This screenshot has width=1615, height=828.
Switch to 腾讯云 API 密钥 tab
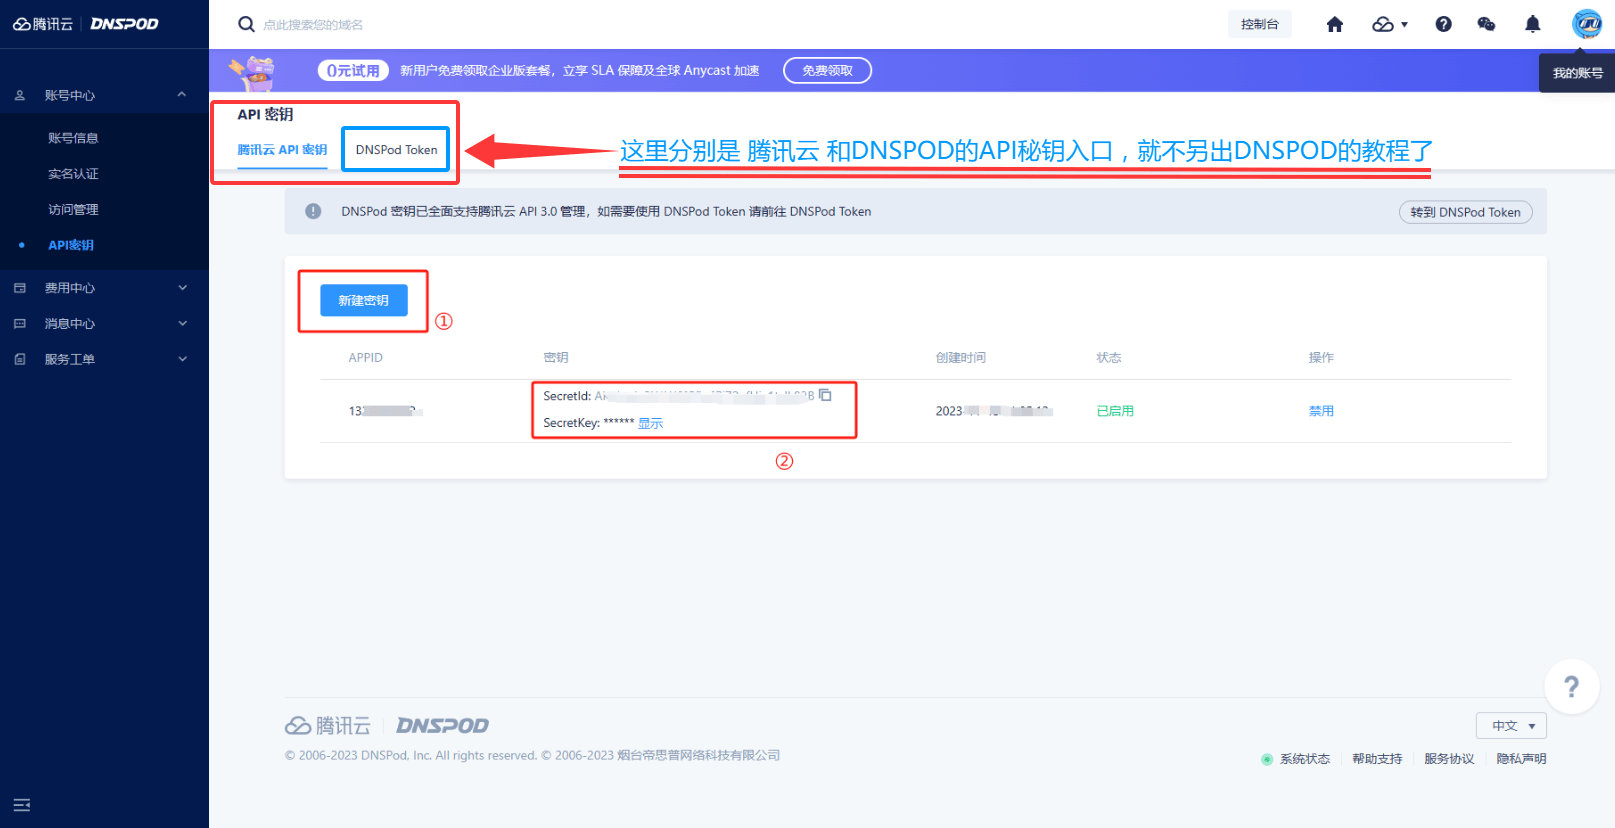click(282, 150)
